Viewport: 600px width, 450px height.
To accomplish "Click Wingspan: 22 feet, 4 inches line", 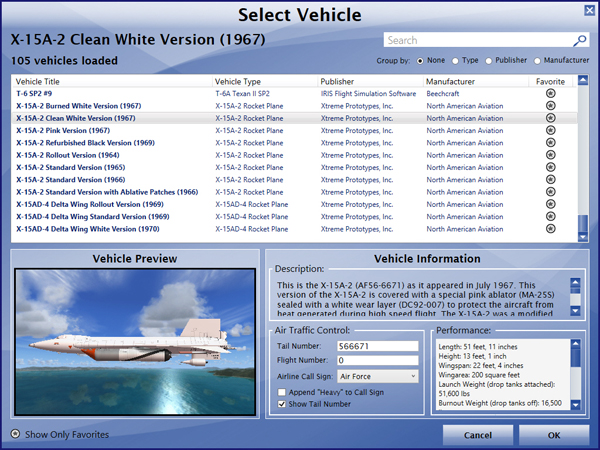I will (x=481, y=365).
